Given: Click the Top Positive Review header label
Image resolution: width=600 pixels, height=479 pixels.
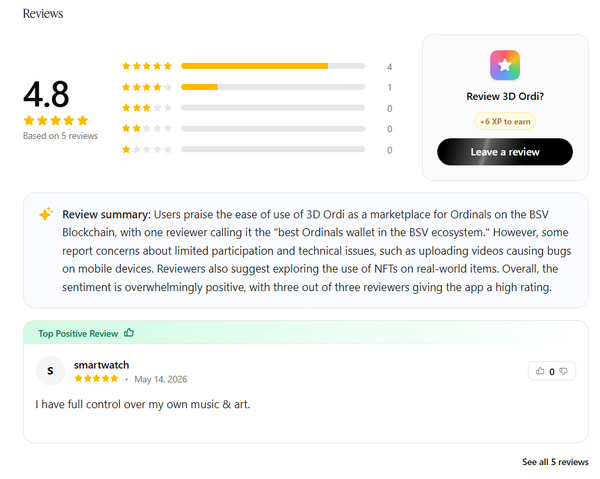Looking at the screenshot, I should (78, 333).
